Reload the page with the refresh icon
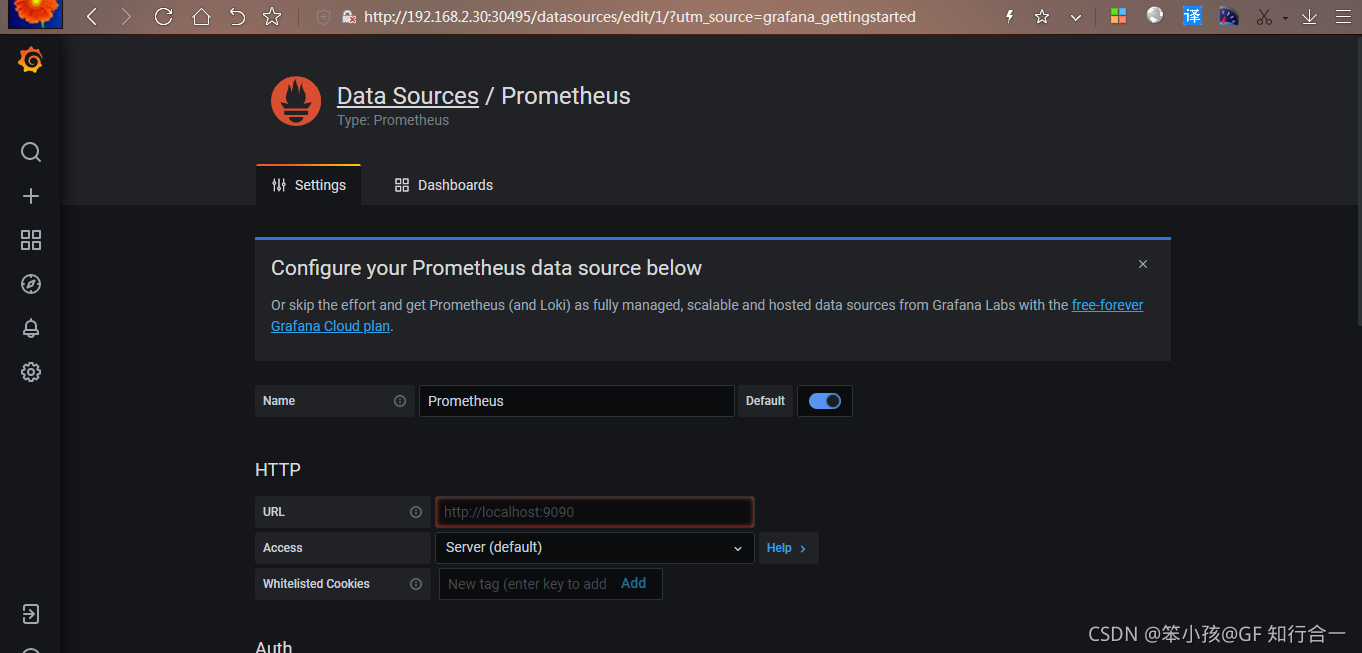 click(164, 16)
